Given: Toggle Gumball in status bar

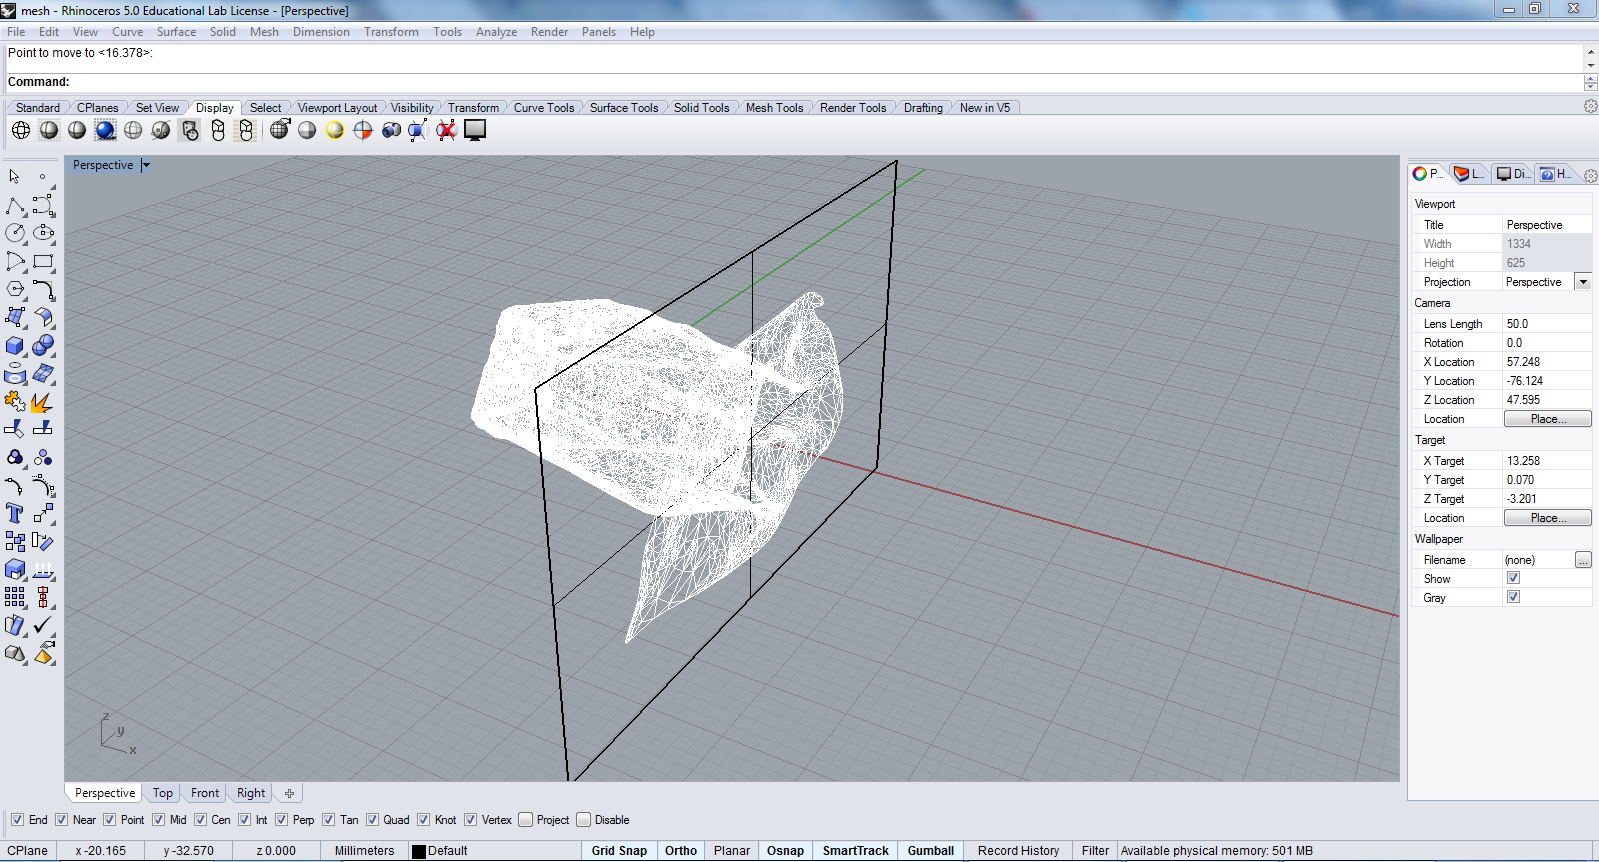Looking at the screenshot, I should [931, 851].
